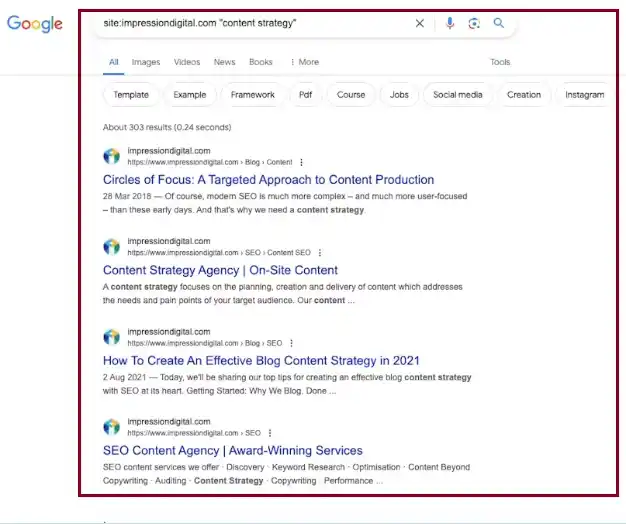Viewport: 626px width, 524px height.
Task: Open Circles of Focus result link
Action: point(268,180)
